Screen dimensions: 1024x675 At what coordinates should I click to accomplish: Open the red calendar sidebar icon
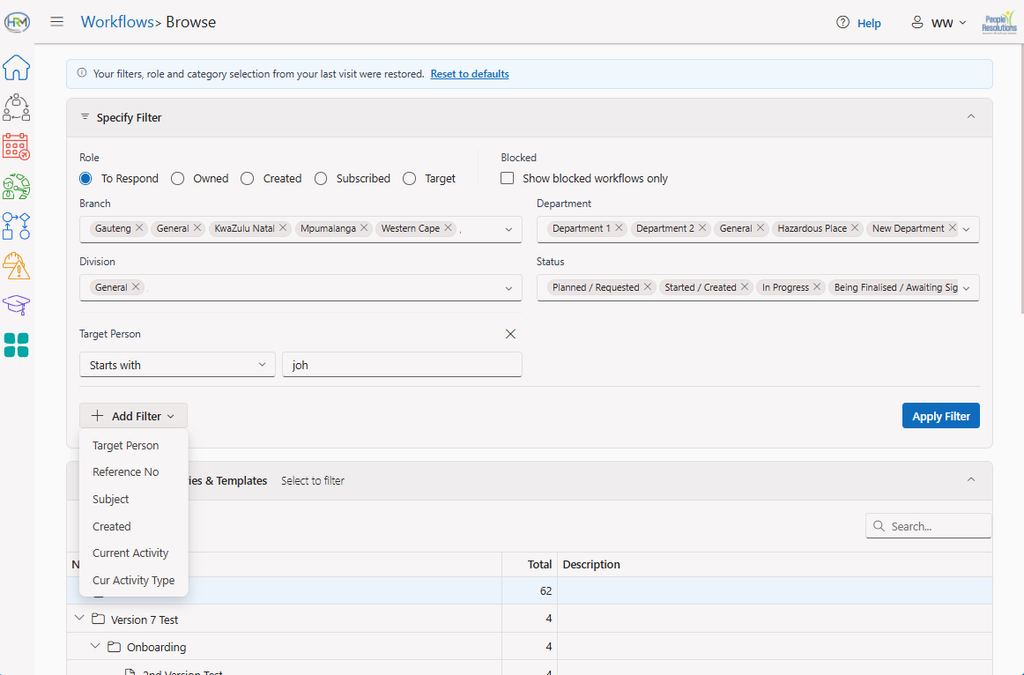(x=16, y=147)
